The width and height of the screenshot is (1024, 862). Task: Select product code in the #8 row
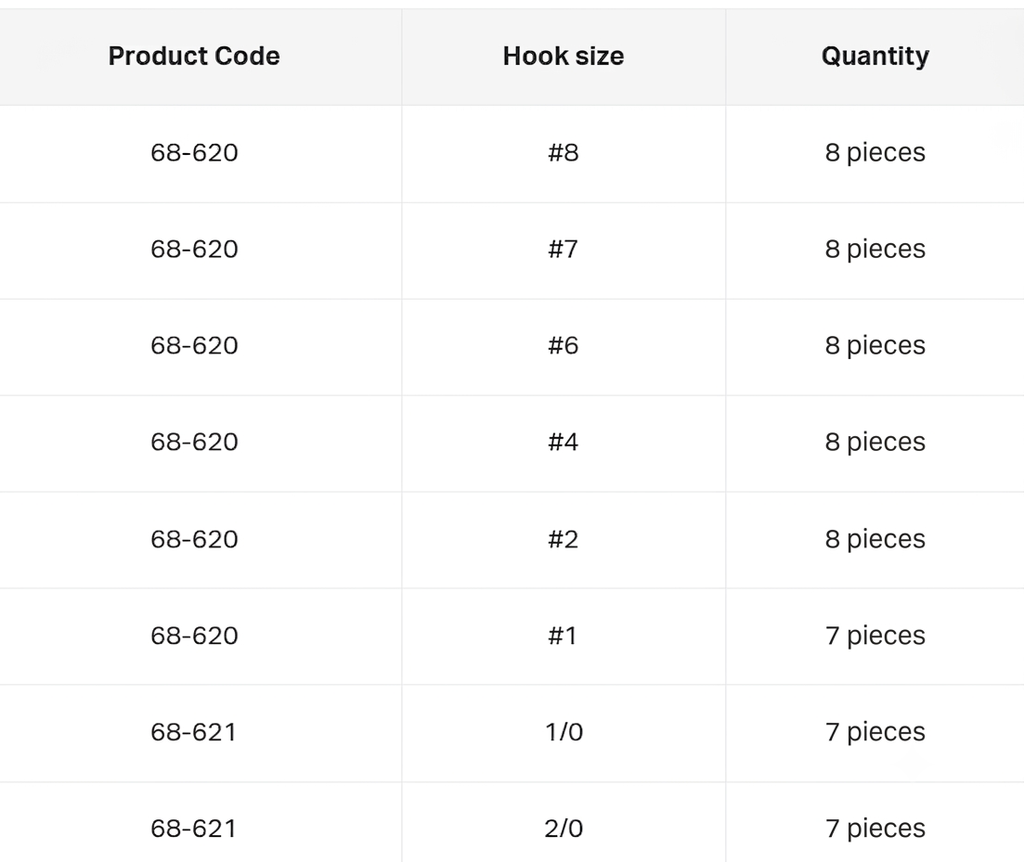[x=194, y=153]
